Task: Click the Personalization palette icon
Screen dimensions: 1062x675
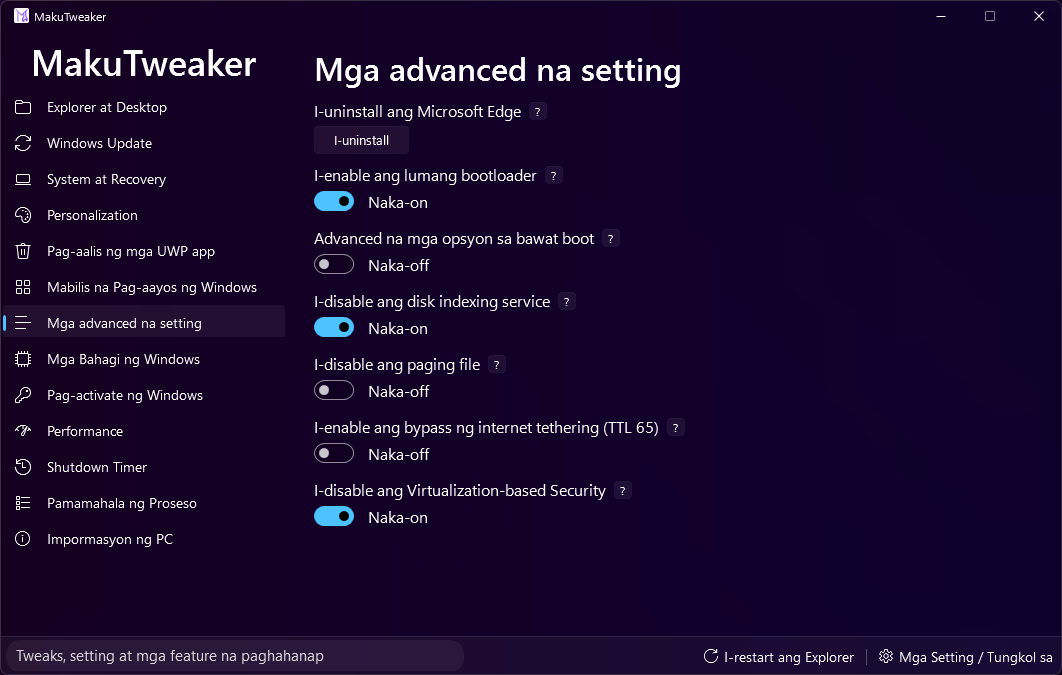Action: click(23, 215)
